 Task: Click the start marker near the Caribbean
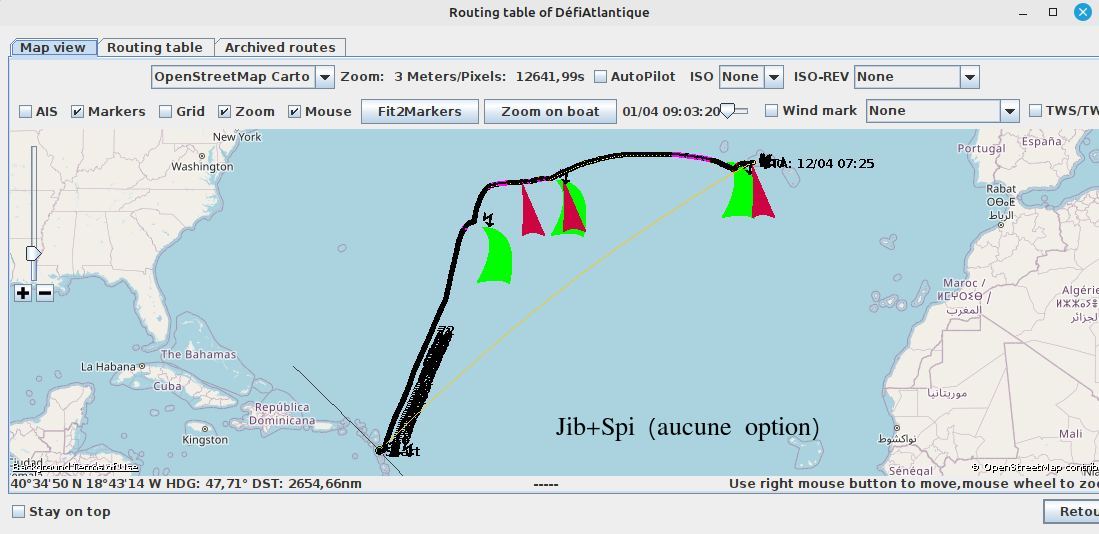coord(381,451)
